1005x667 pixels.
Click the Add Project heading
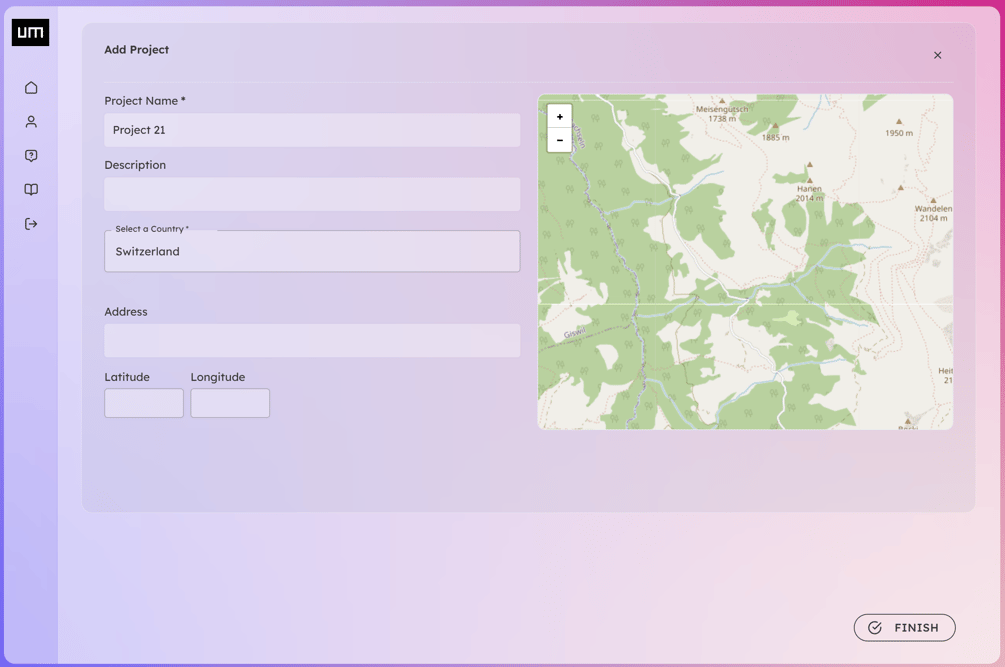[x=137, y=49]
